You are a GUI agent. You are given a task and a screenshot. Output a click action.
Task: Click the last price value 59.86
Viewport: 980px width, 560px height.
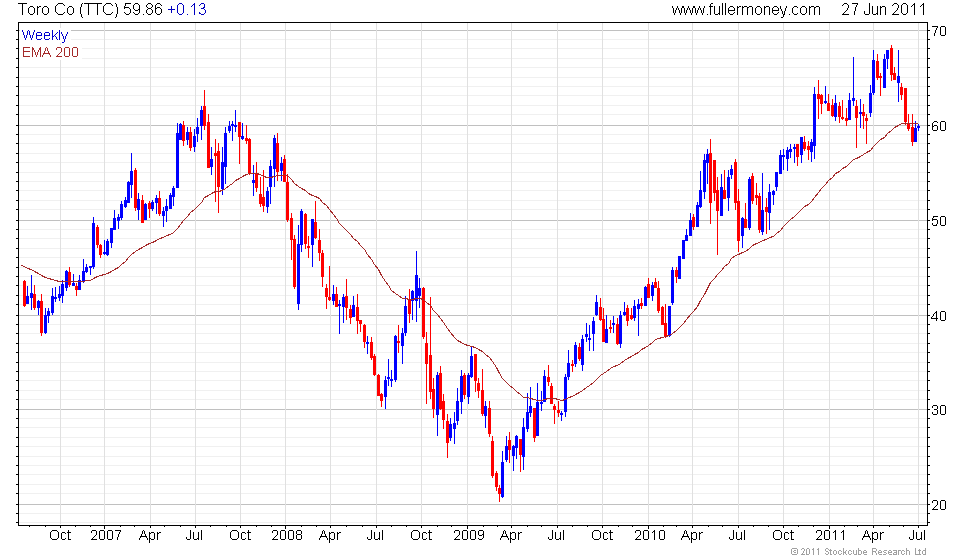143,9
